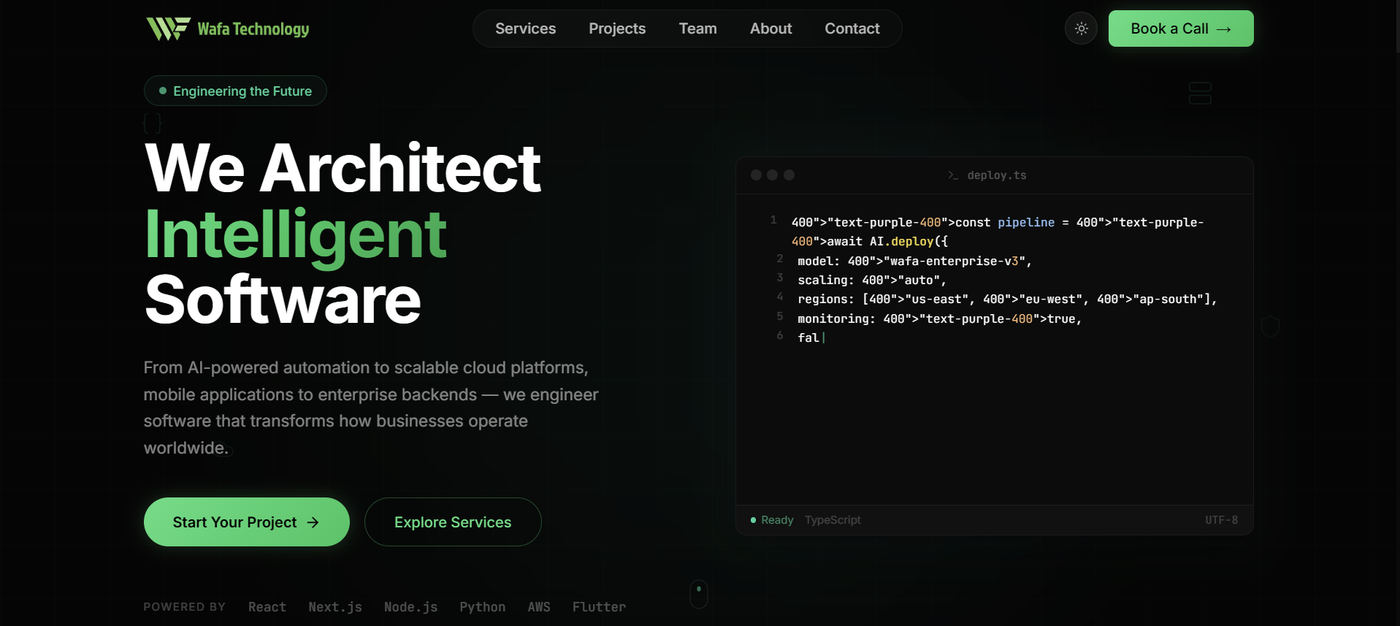Click the Python technology label
Screen dimensions: 1400x626
pyautogui.click(x=482, y=607)
